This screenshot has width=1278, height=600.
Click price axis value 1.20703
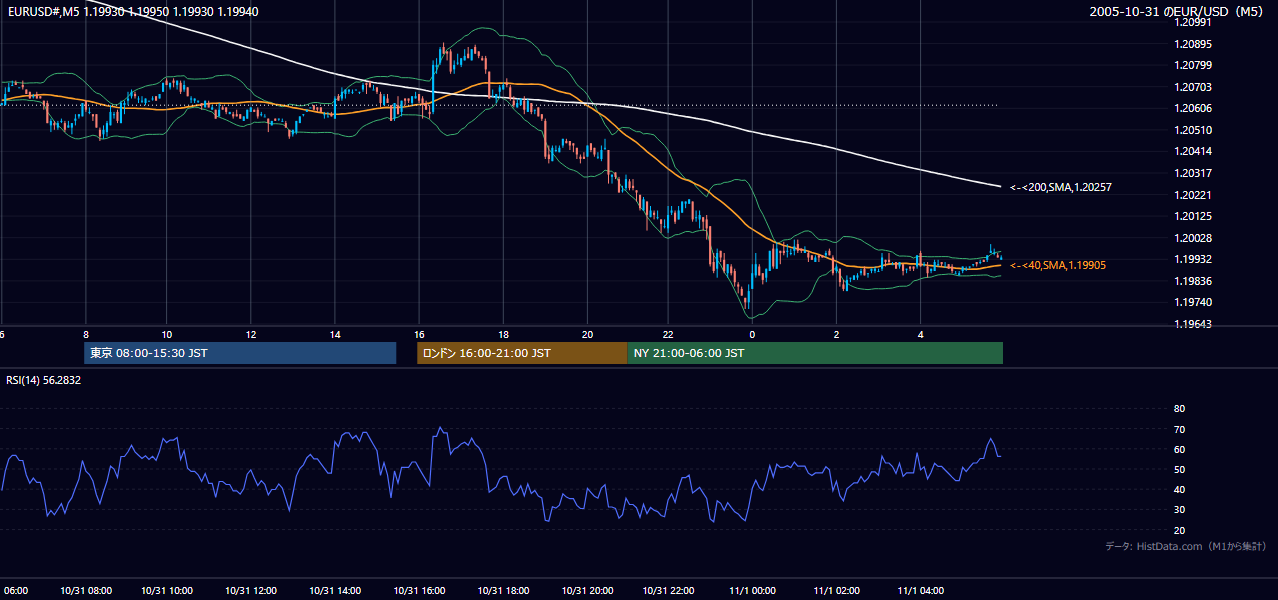point(1193,87)
